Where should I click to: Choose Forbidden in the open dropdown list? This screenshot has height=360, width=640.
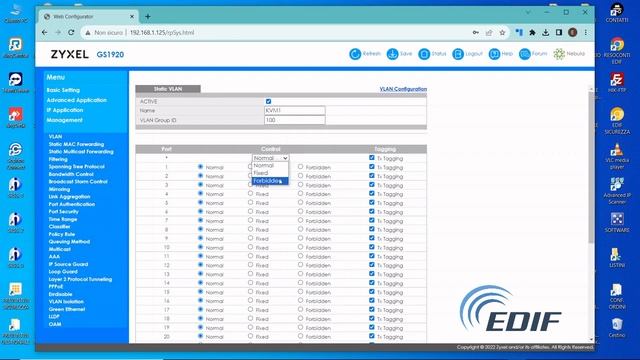[x=270, y=181]
